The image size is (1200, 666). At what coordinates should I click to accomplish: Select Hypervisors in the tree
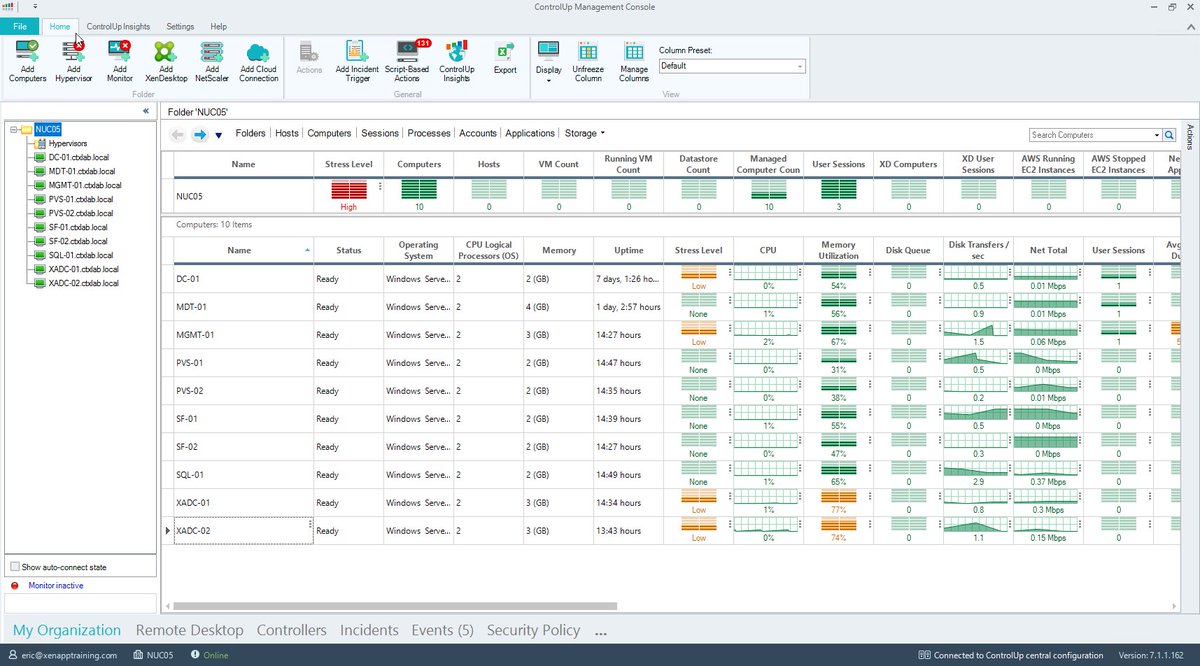(68, 143)
